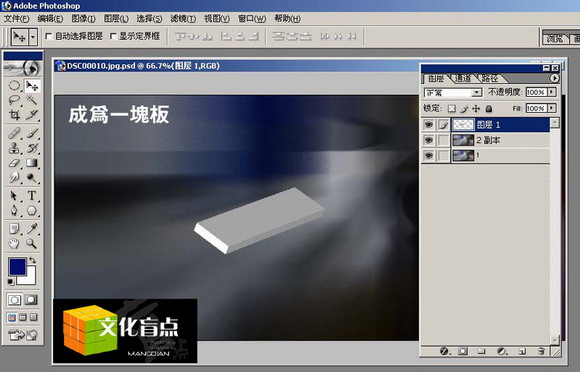
Task: Expand the 不透明度 opacity arrow
Action: 552,92
